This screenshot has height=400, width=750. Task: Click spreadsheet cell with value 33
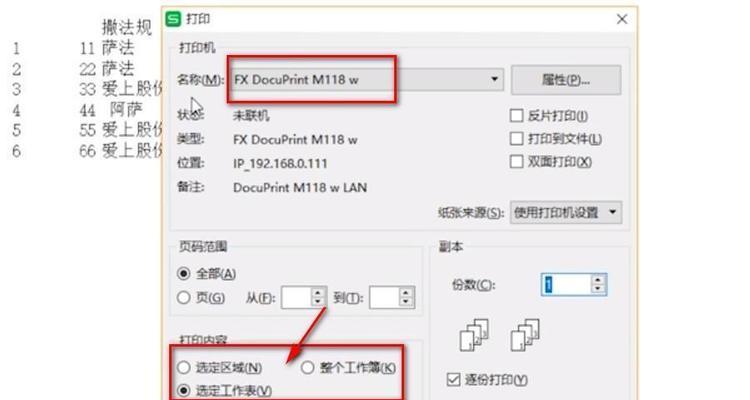(87, 89)
